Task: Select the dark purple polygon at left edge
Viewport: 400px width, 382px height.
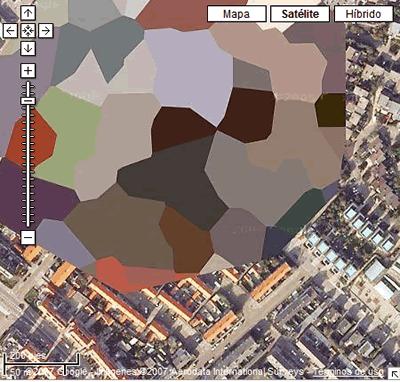Action: click(37, 197)
